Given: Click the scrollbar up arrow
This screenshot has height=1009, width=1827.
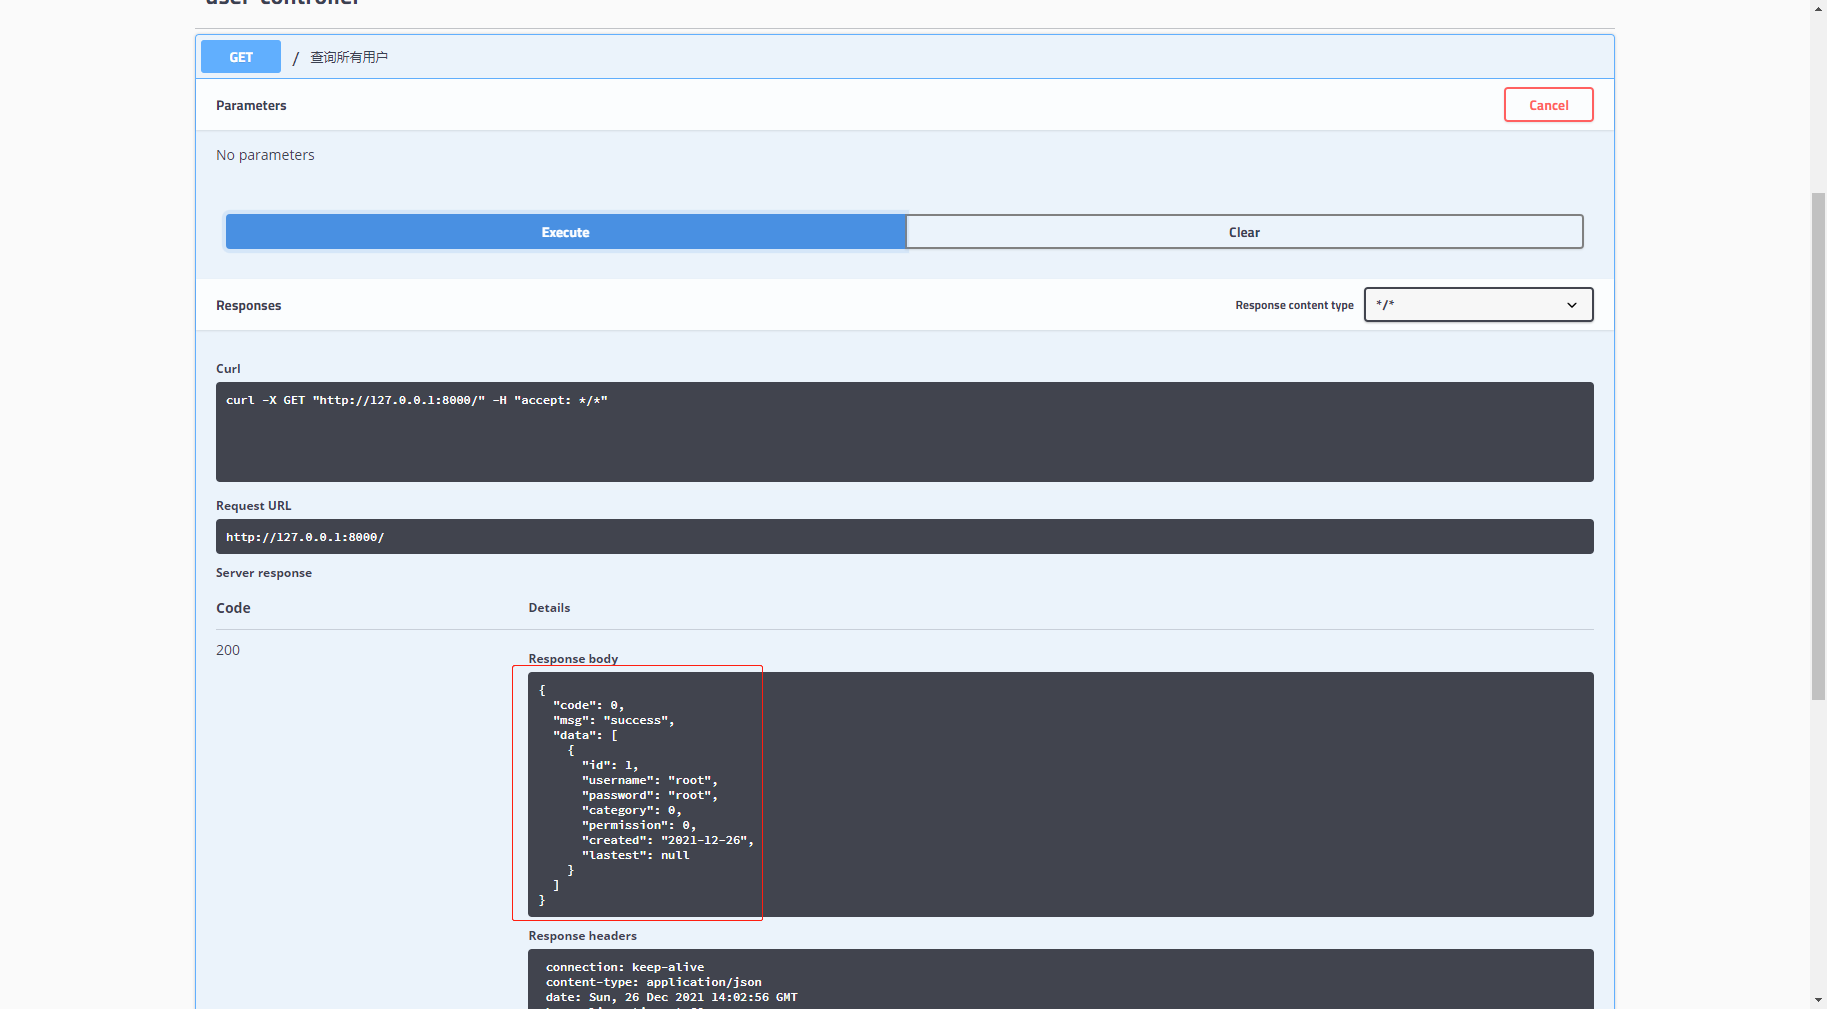Looking at the screenshot, I should (1818, 8).
